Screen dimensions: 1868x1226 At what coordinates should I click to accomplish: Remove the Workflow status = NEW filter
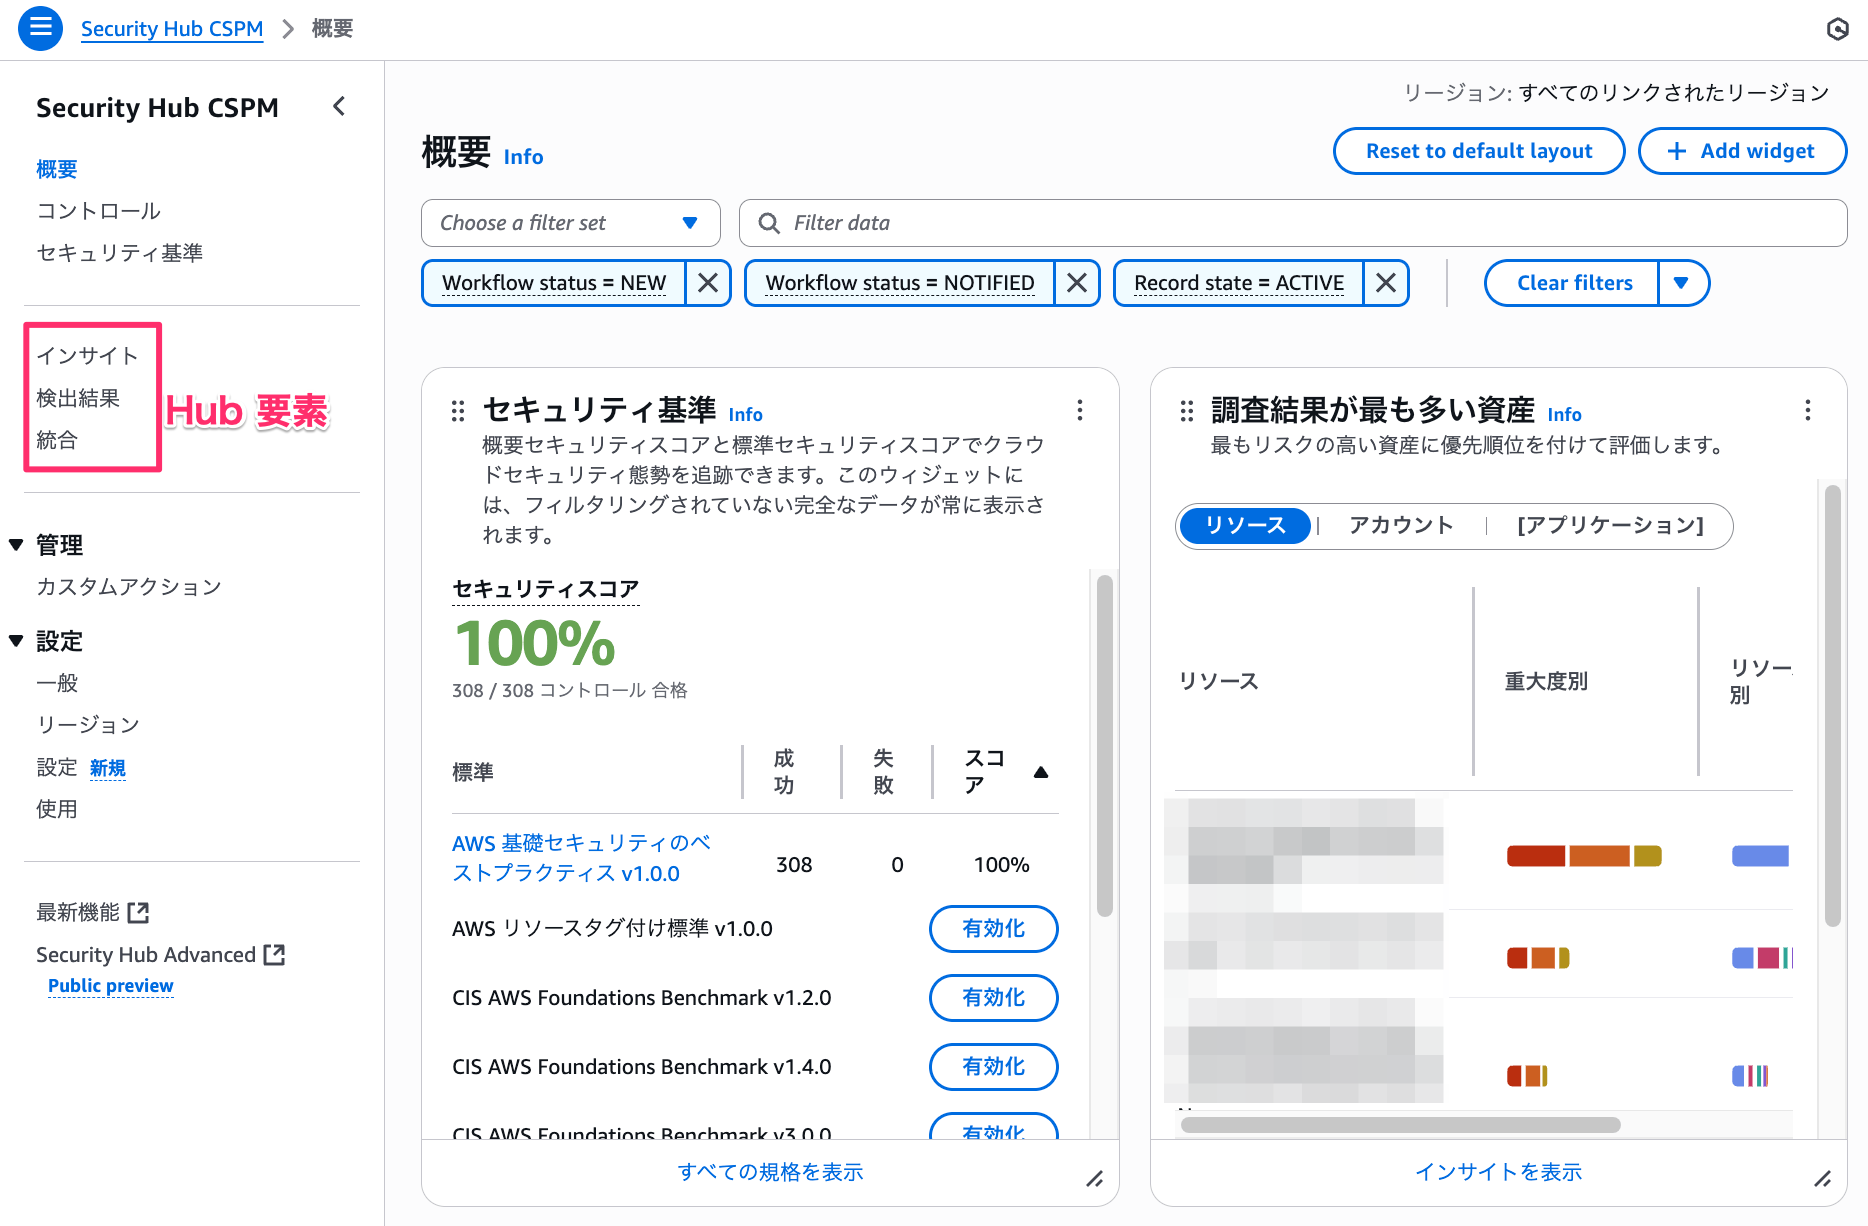pos(708,283)
